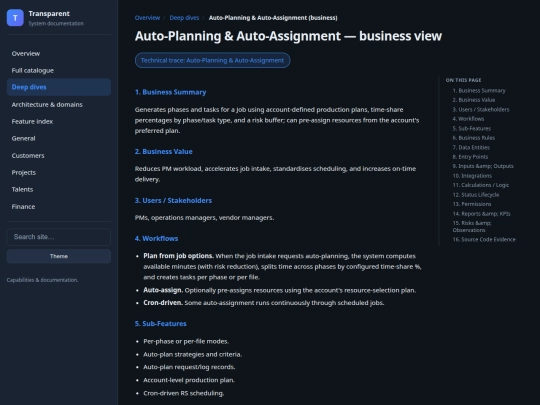
Task: Open the Finance section
Action: click(59, 206)
